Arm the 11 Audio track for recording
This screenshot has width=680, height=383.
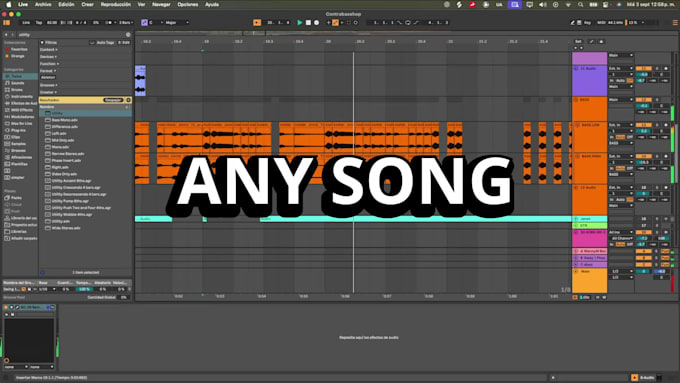(666, 69)
